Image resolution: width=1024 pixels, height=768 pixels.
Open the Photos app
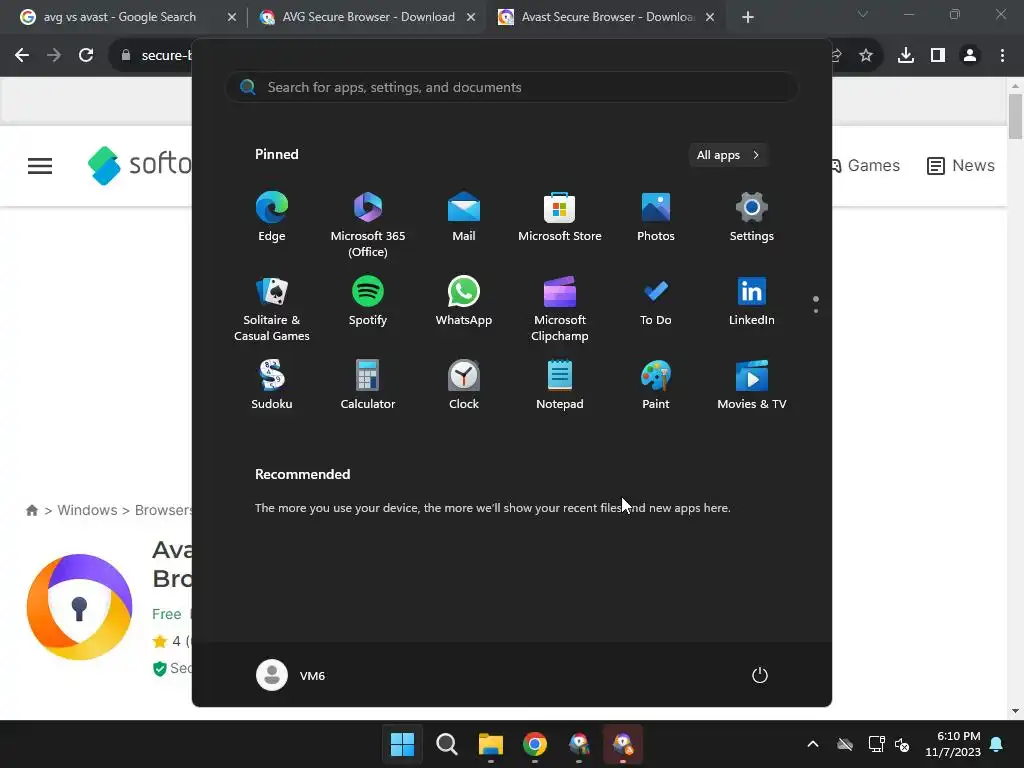656,217
